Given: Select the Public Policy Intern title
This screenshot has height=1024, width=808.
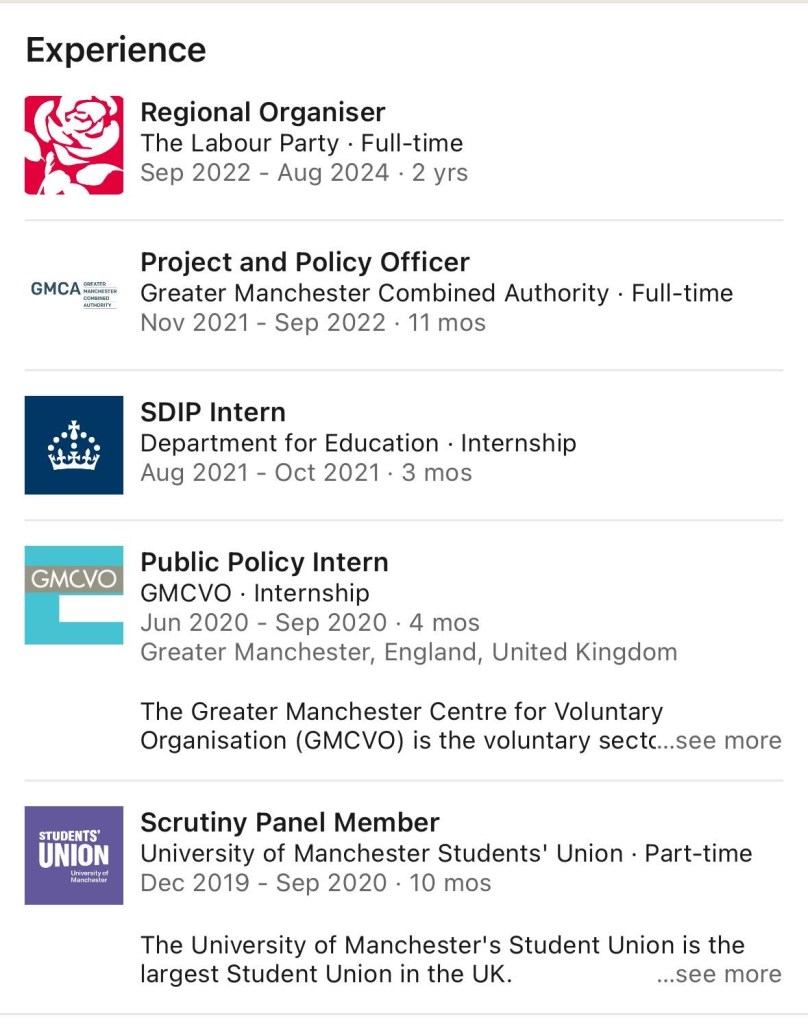Looking at the screenshot, I should tap(264, 562).
